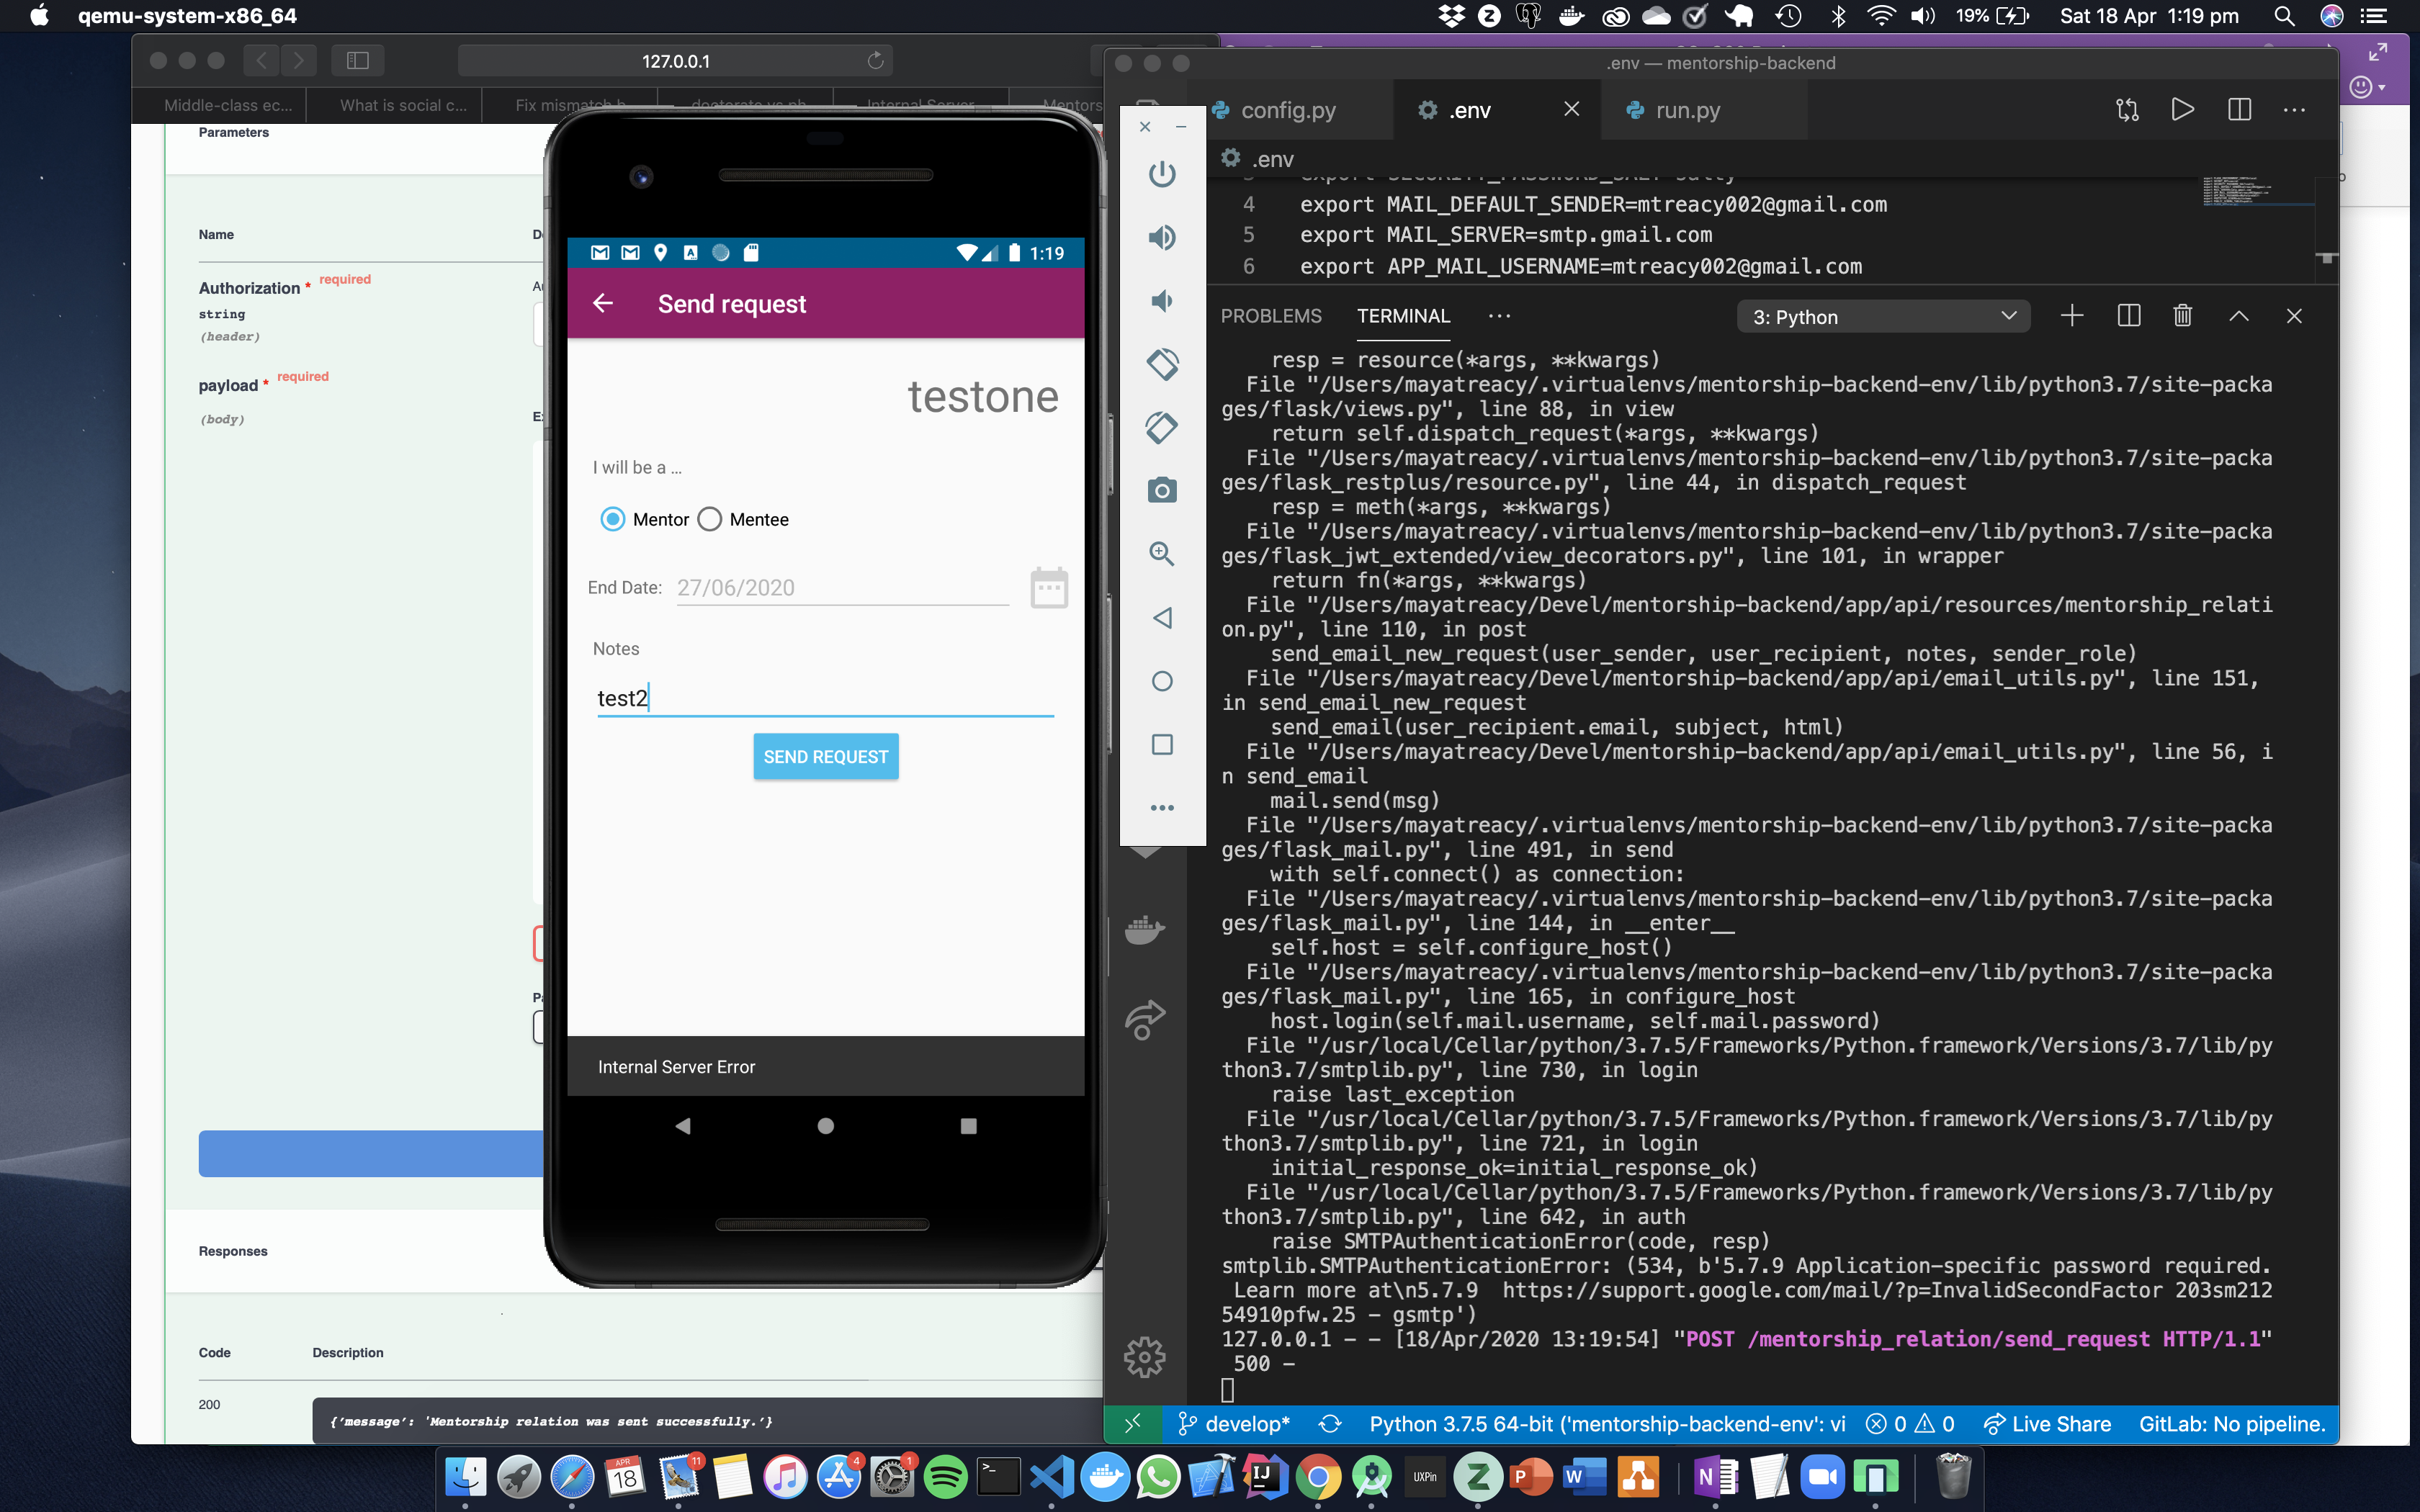Screen dimensions: 2420x1512
Task: Switch to the PROBLEMS panel tab
Action: pos(1271,316)
